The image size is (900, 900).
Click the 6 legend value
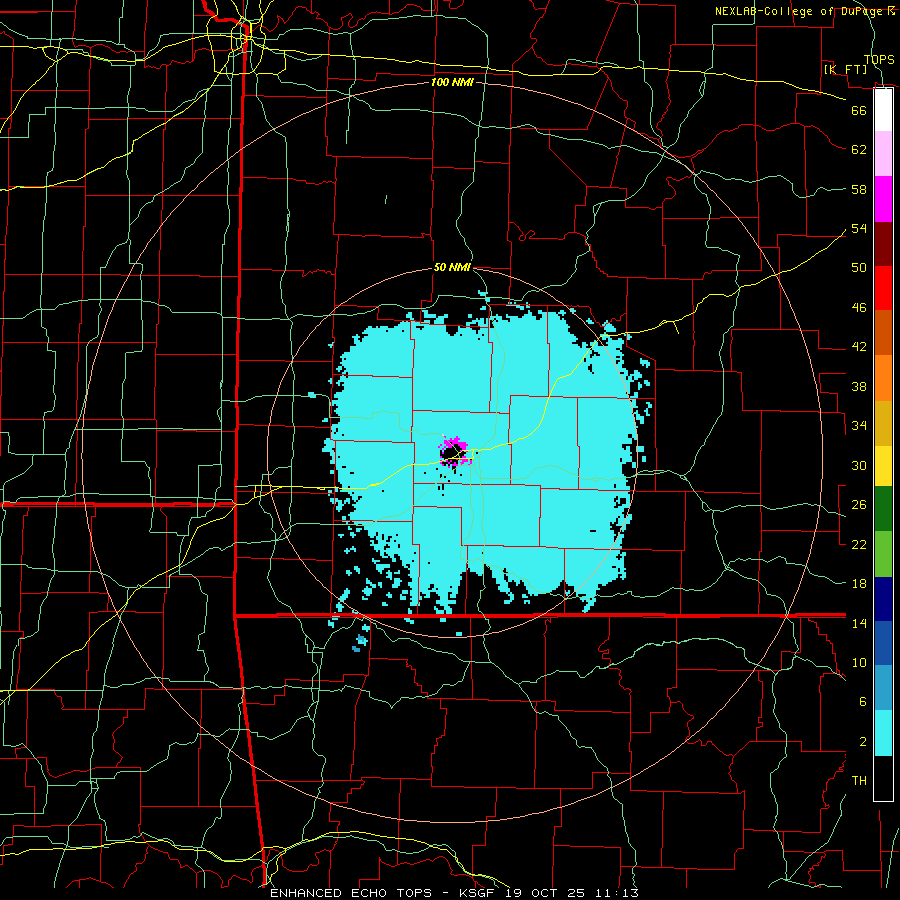tap(863, 702)
